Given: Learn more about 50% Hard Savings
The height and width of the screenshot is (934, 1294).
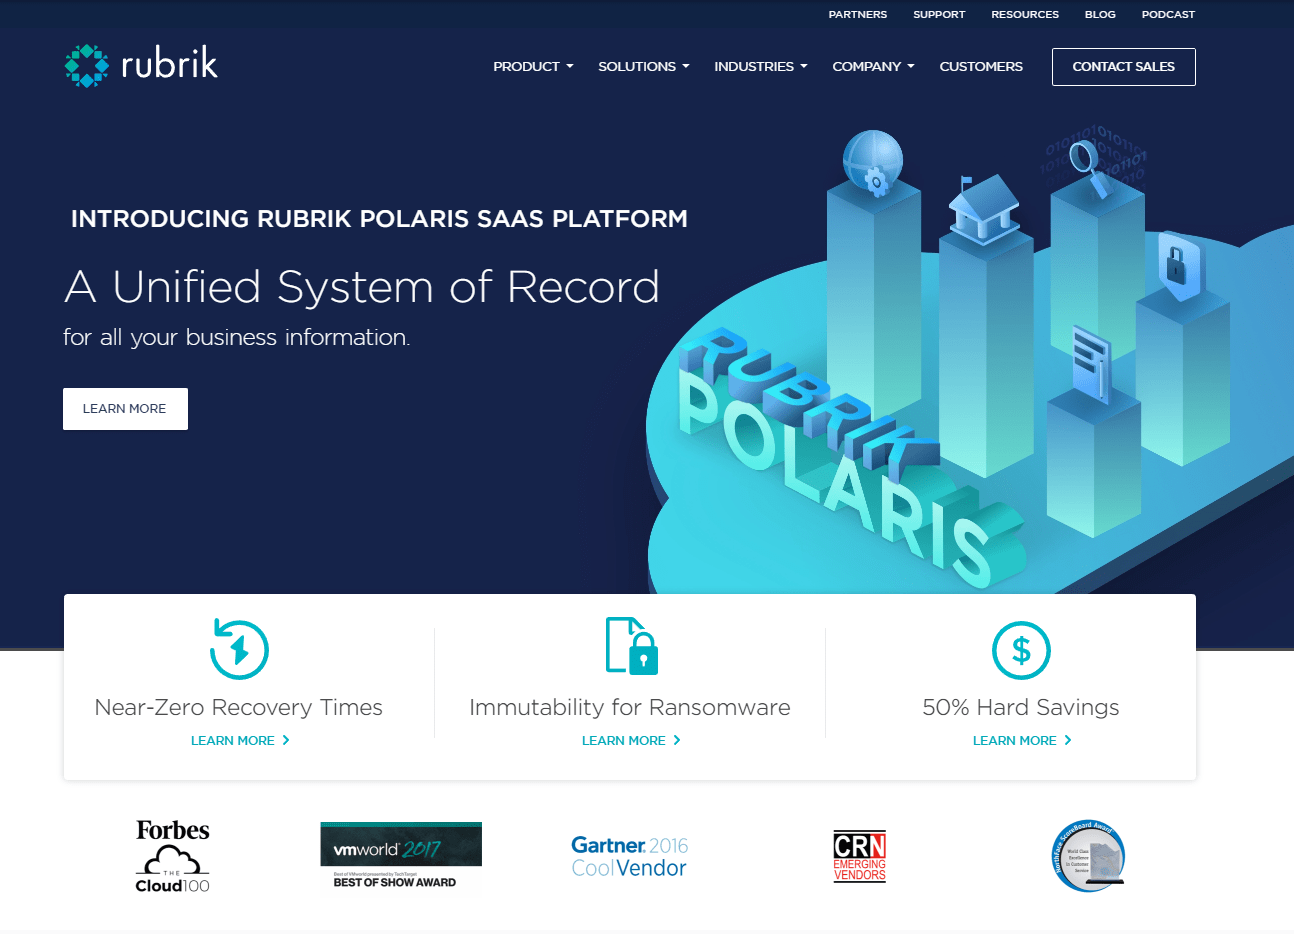Looking at the screenshot, I should [1022, 741].
